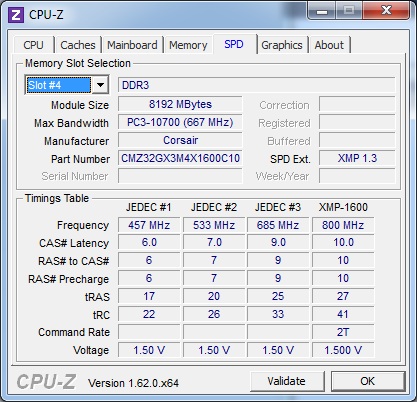Click the empty Serial Number field
Viewport: 417px width, 402px height.
180,176
